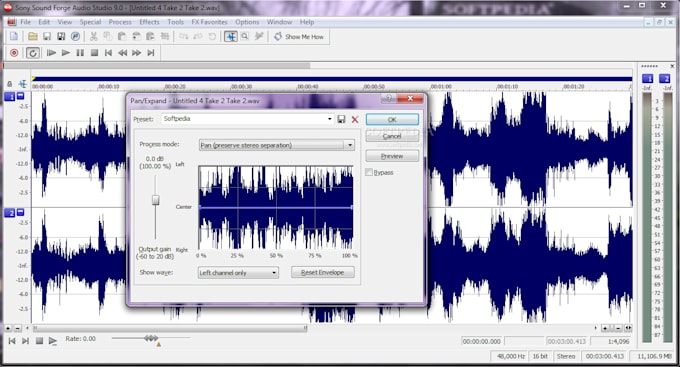Click the Save As disk icon
This screenshot has height=367, width=680.
(61, 37)
